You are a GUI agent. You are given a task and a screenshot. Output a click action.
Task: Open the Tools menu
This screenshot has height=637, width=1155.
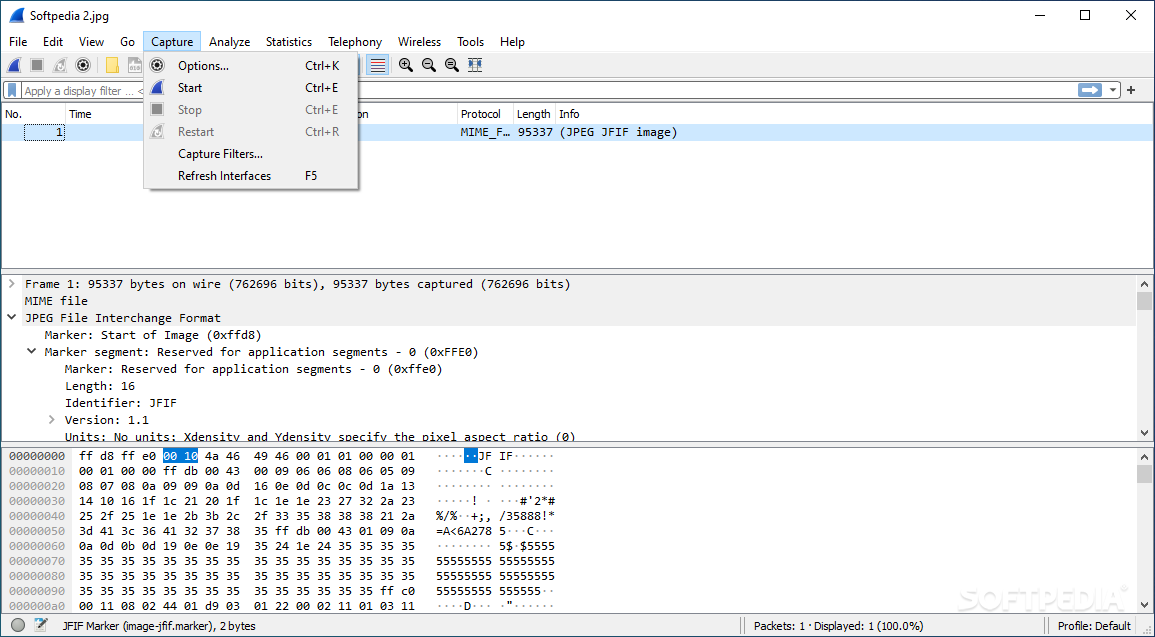point(471,42)
